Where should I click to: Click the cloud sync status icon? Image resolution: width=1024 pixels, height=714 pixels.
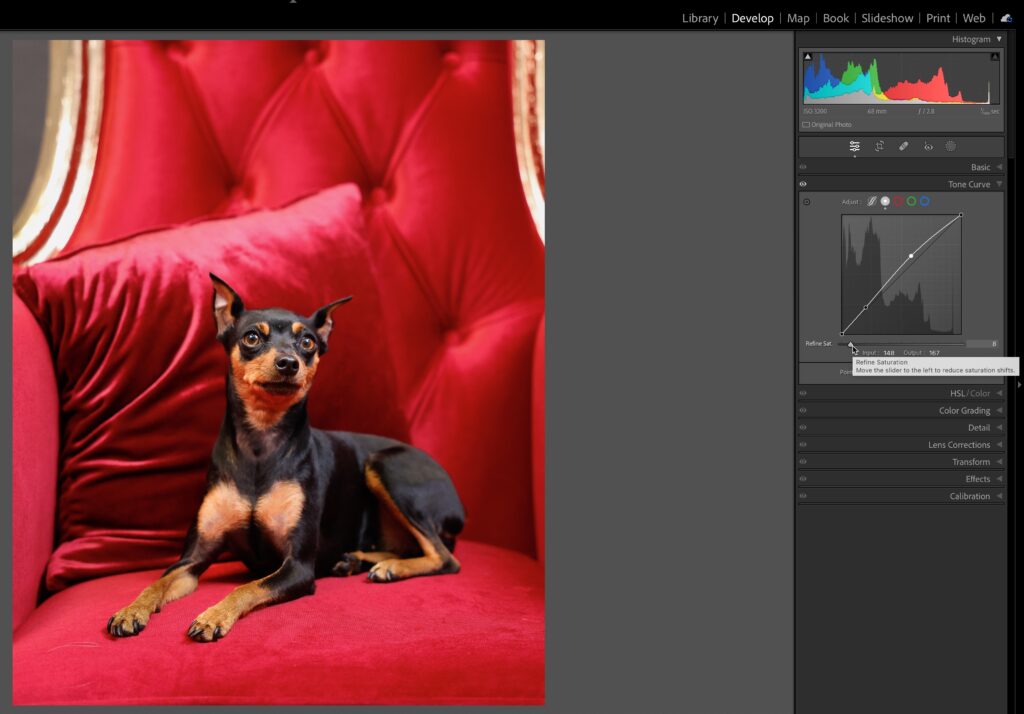coord(1006,18)
